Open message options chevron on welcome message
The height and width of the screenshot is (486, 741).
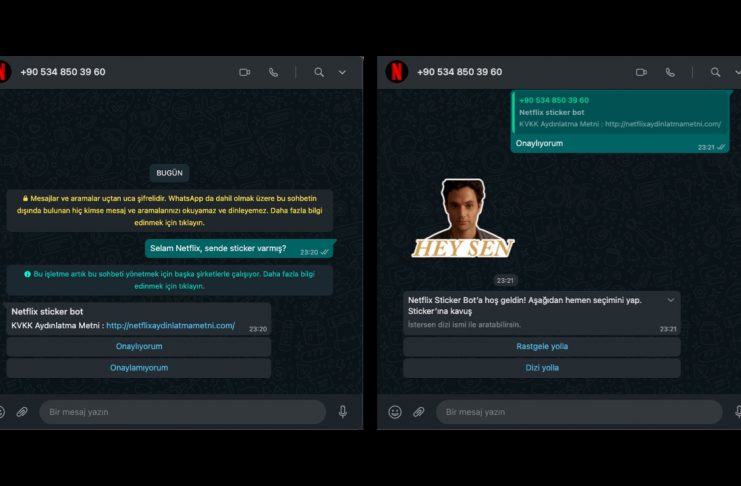tap(671, 300)
